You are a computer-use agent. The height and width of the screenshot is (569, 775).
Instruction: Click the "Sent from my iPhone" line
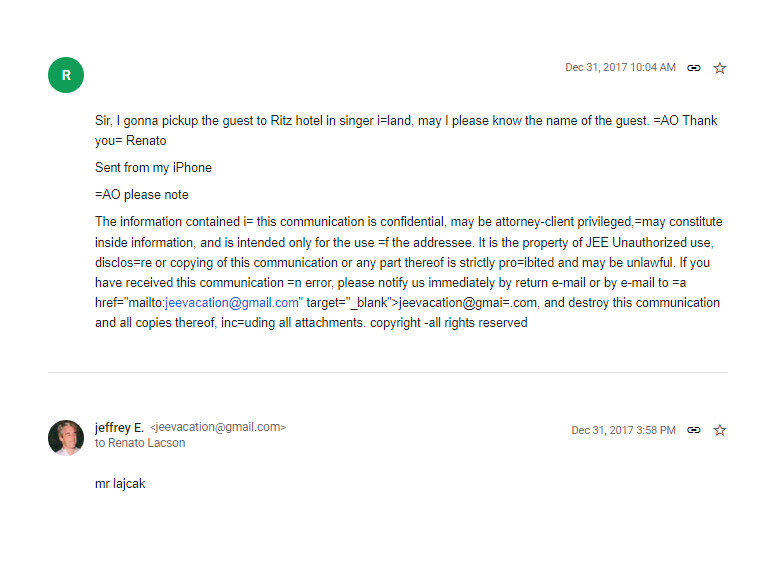[153, 168]
